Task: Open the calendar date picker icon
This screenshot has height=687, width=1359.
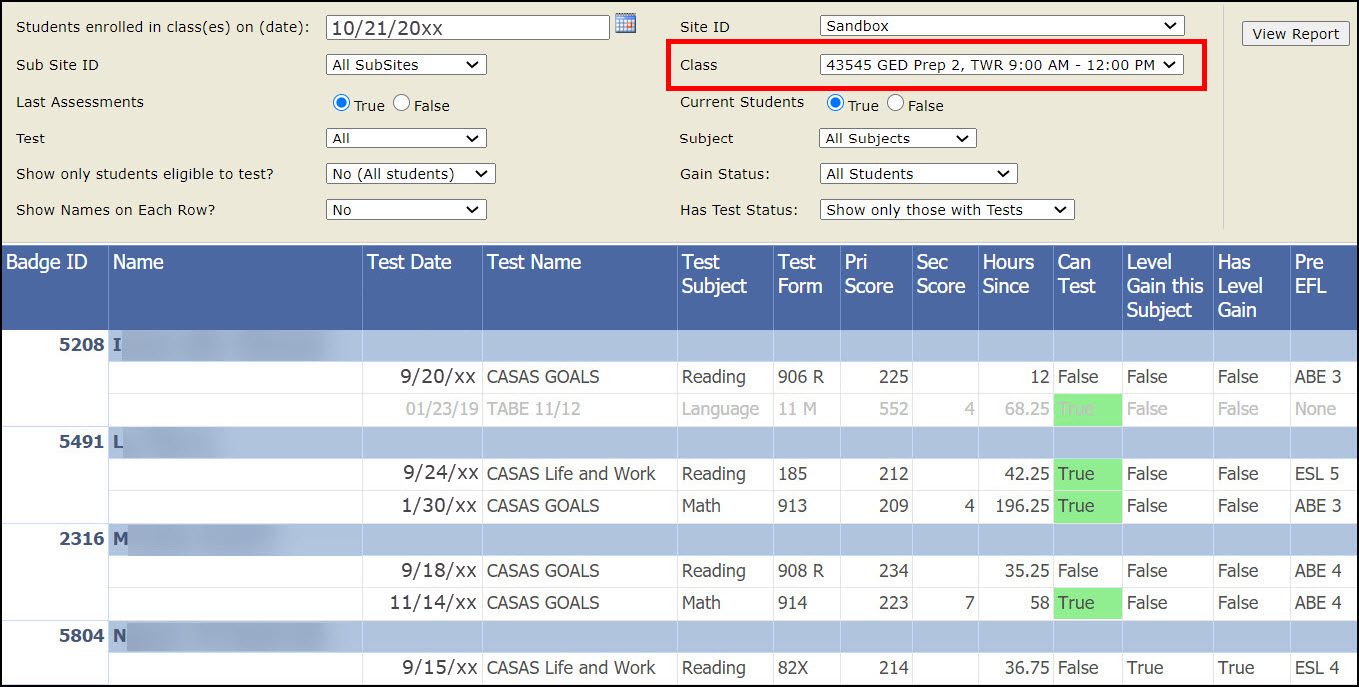Action: point(625,24)
